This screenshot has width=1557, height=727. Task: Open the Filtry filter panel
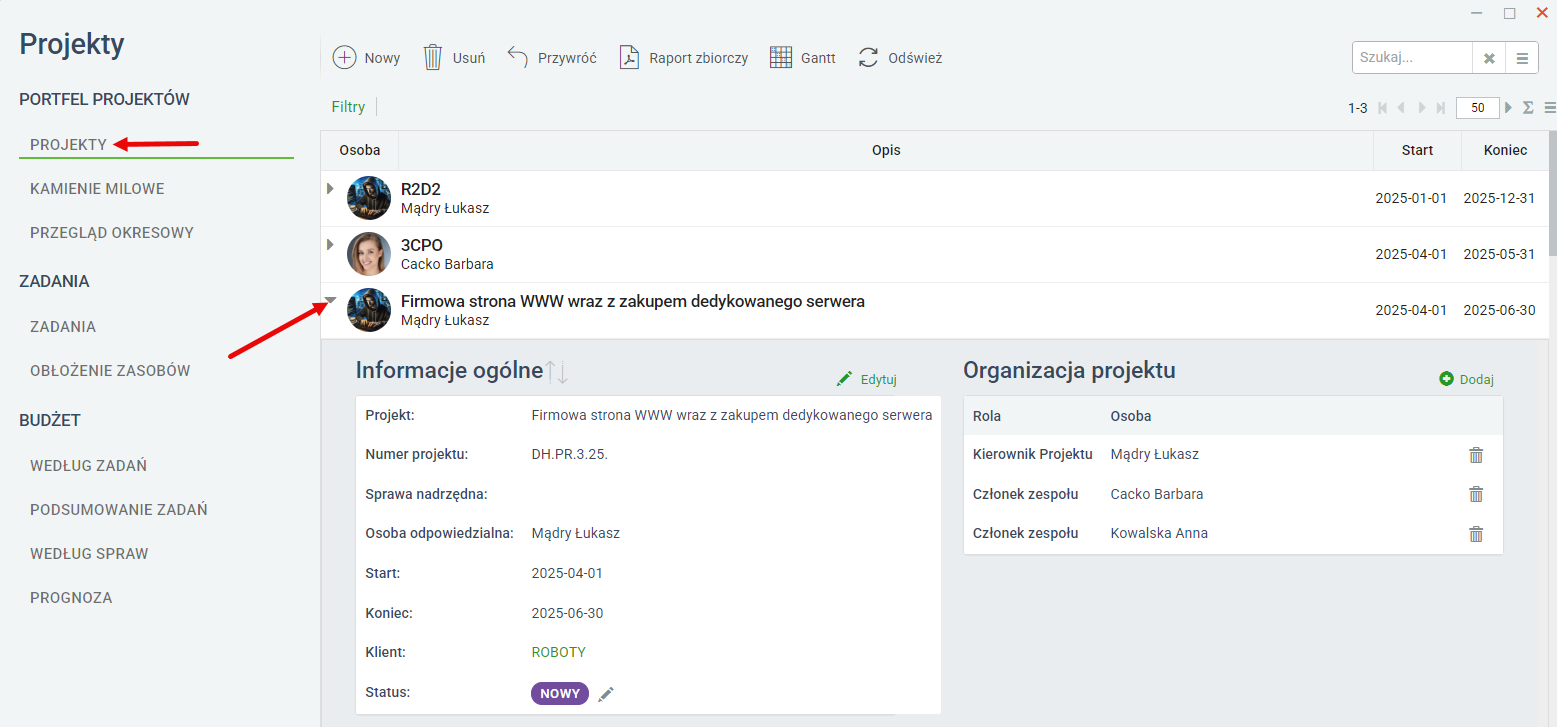click(348, 107)
